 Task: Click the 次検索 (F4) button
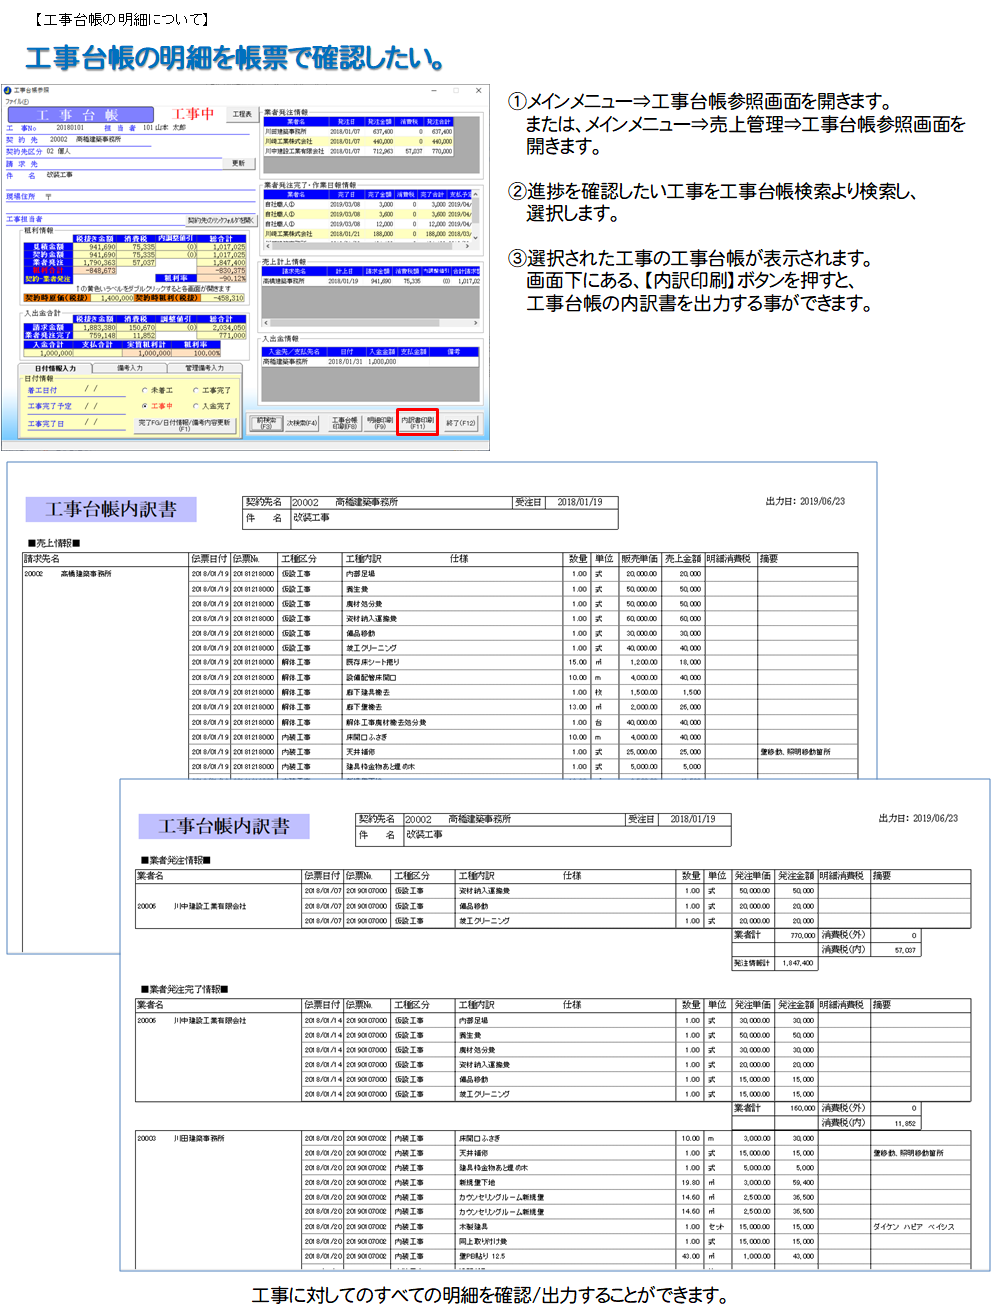click(302, 423)
